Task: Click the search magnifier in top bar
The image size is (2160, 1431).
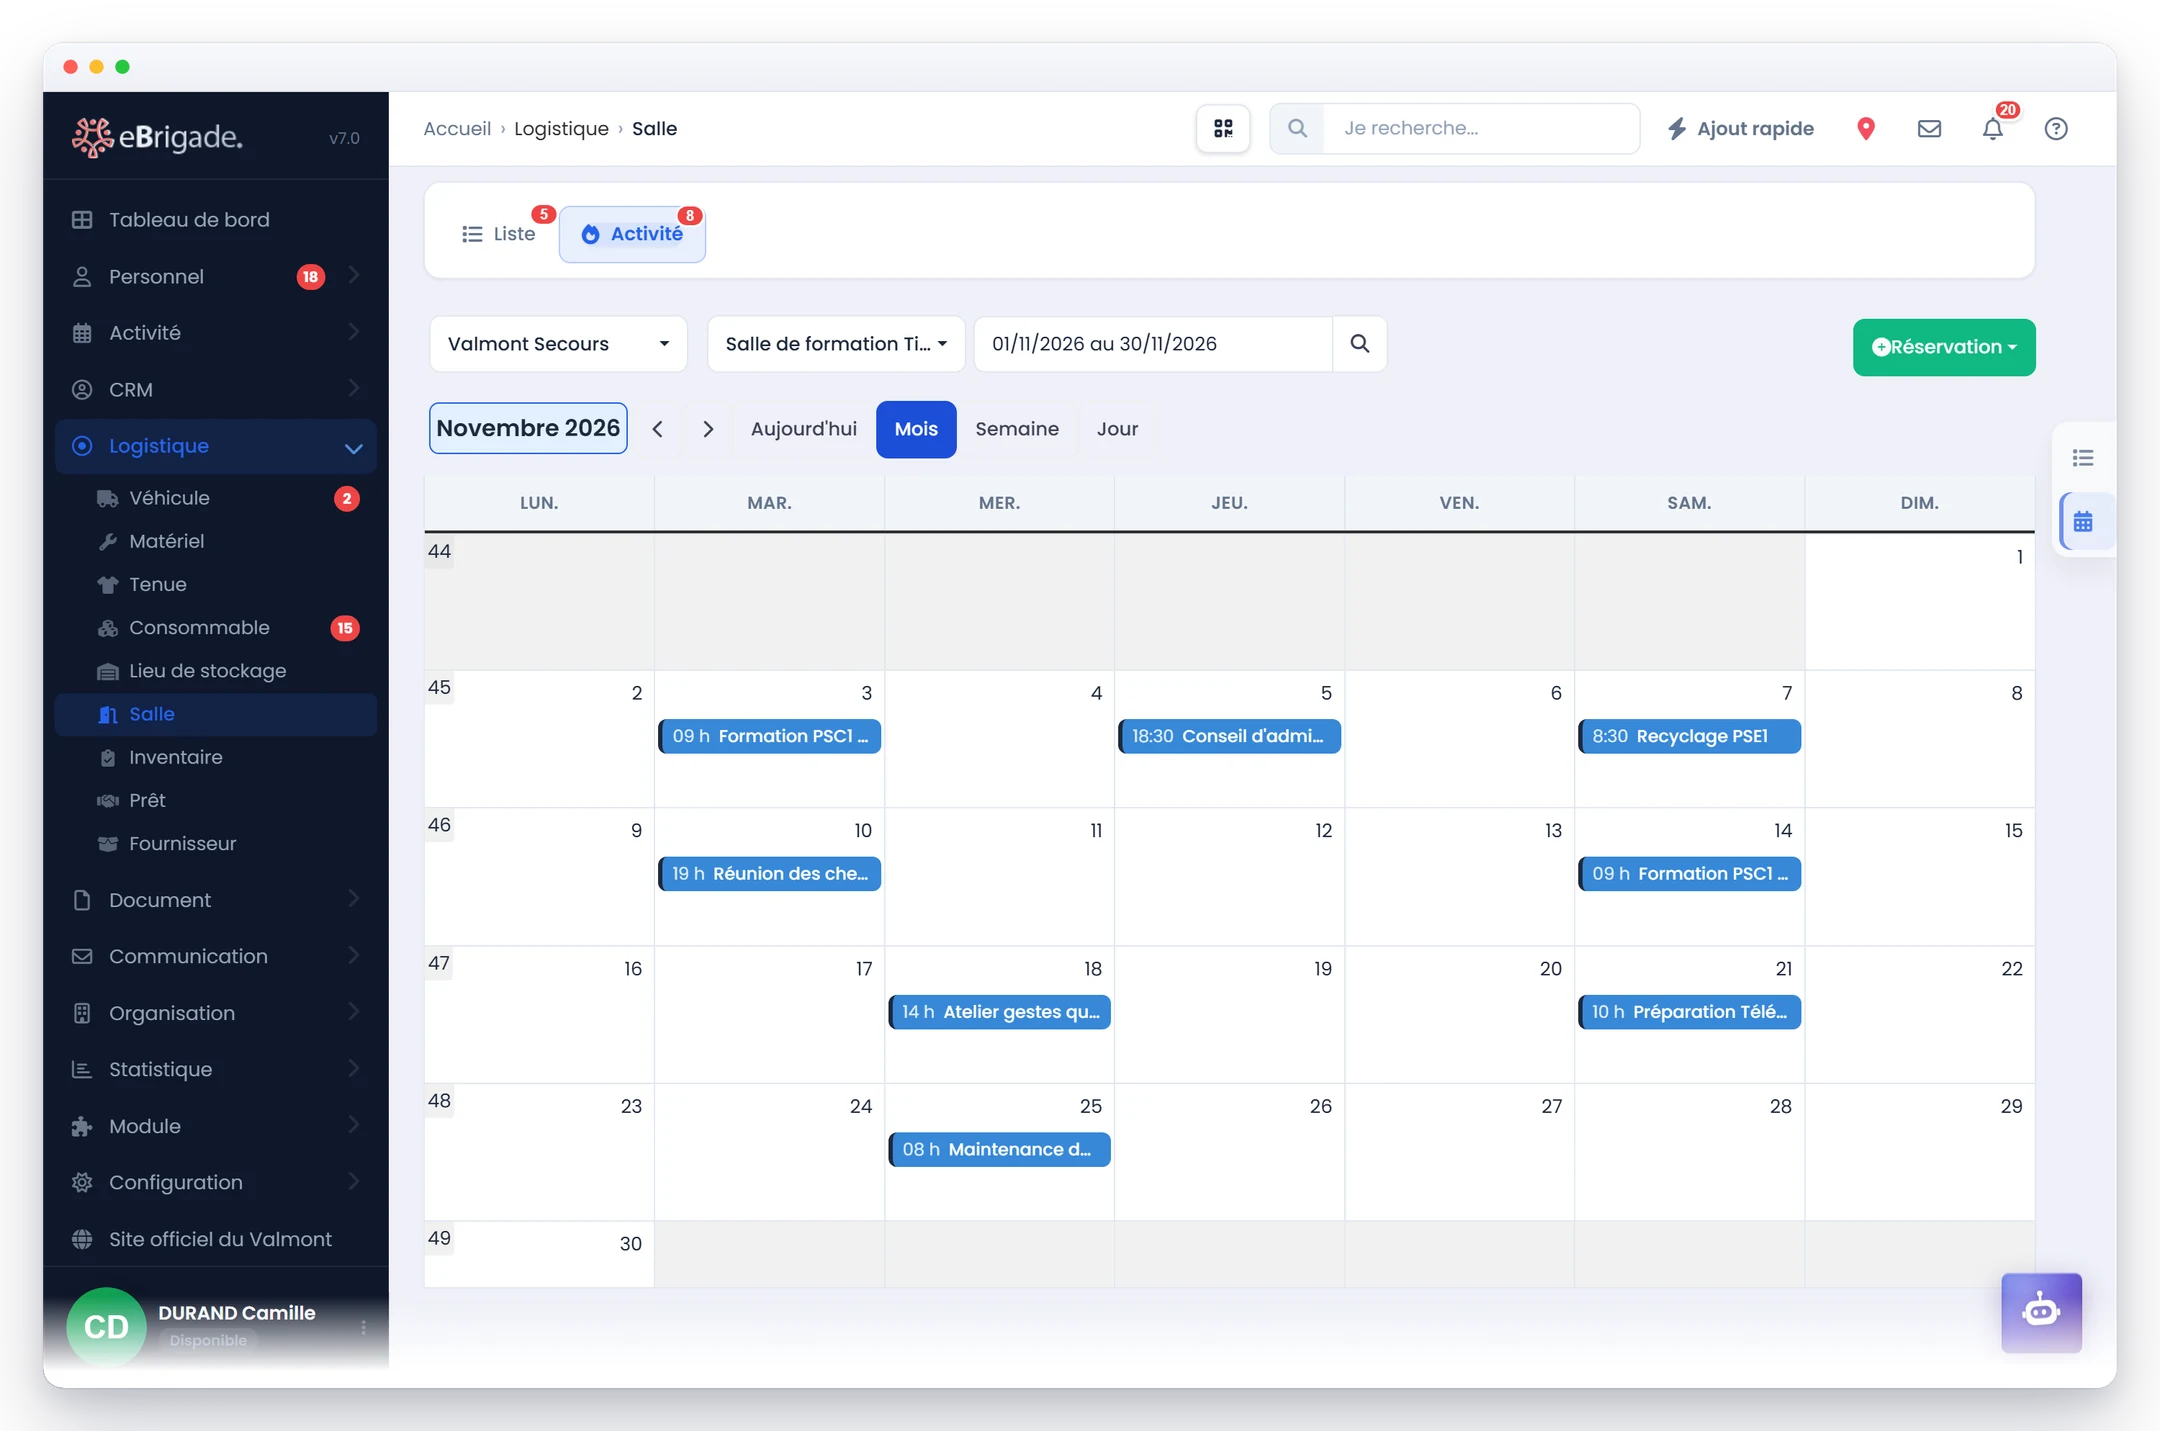Action: [x=1297, y=128]
